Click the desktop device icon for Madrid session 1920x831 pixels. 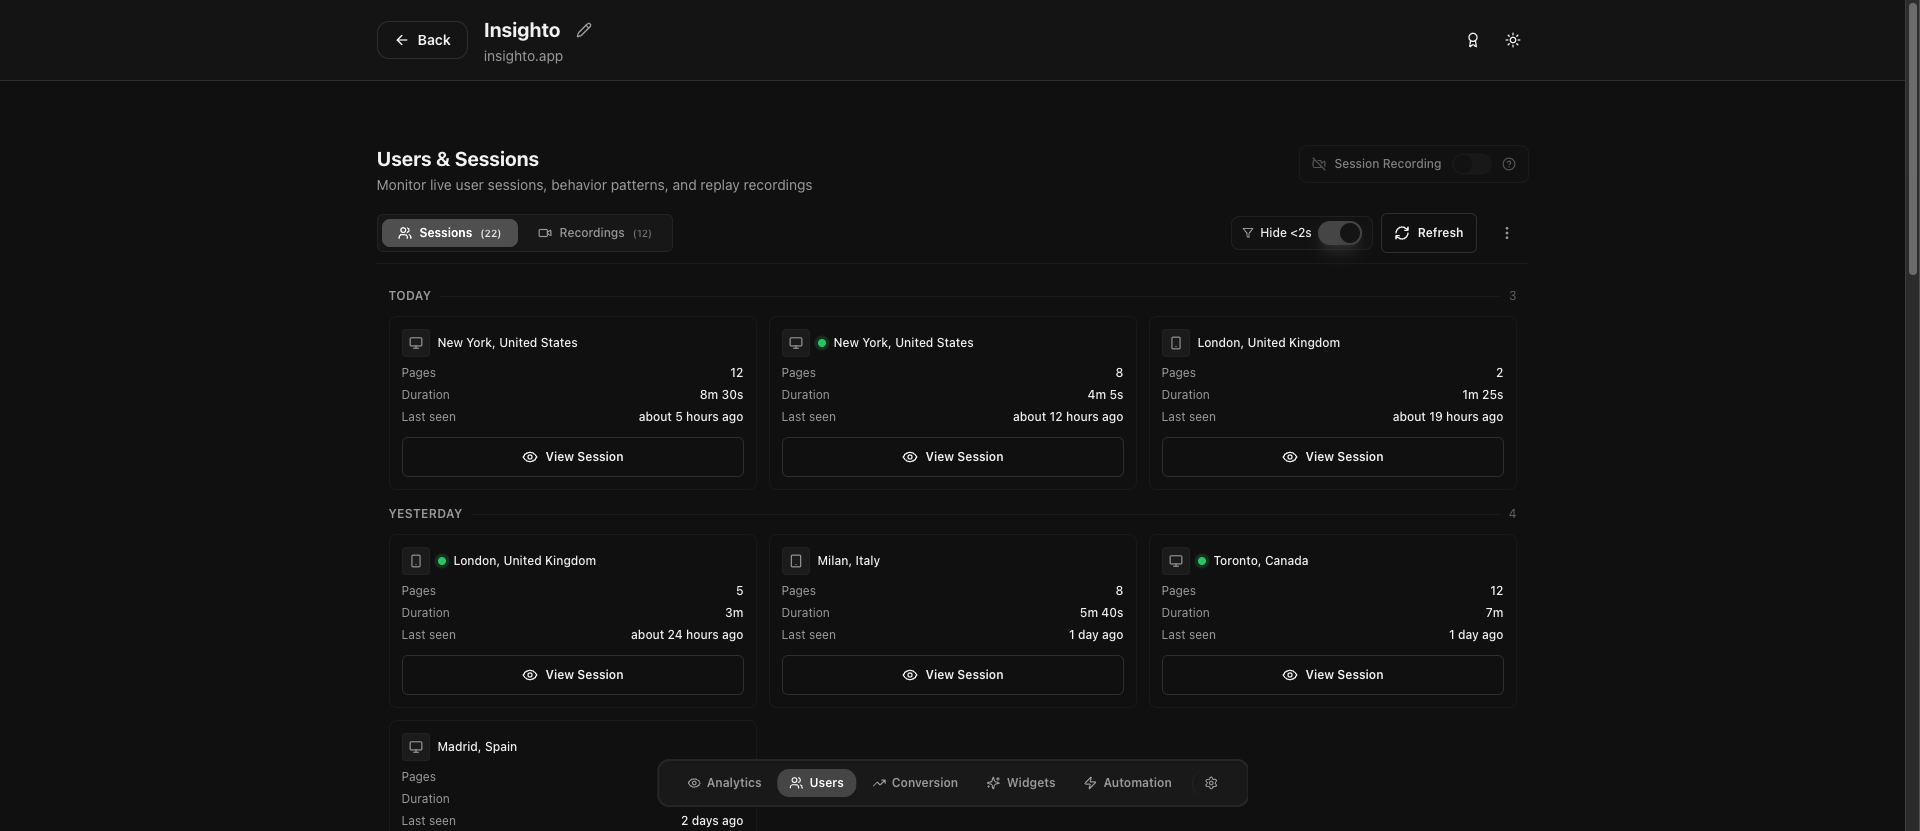pos(415,747)
